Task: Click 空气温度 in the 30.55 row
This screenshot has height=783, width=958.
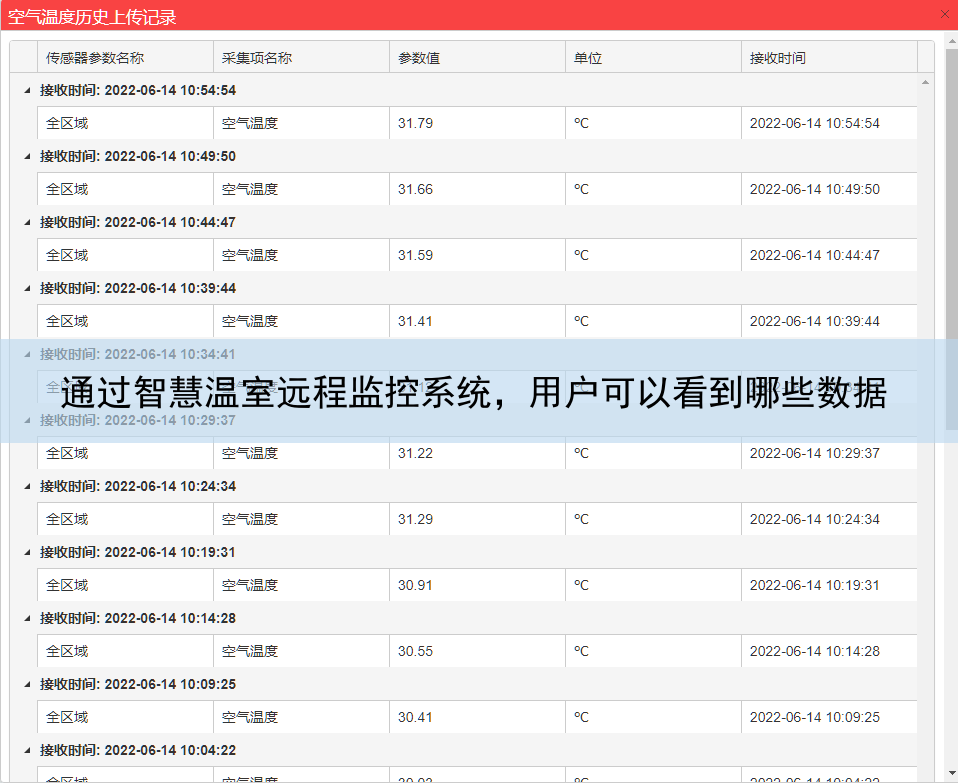Action: 250,651
